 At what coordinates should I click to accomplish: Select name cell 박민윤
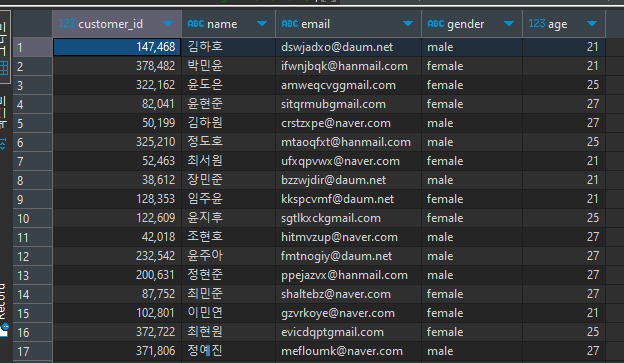point(228,66)
